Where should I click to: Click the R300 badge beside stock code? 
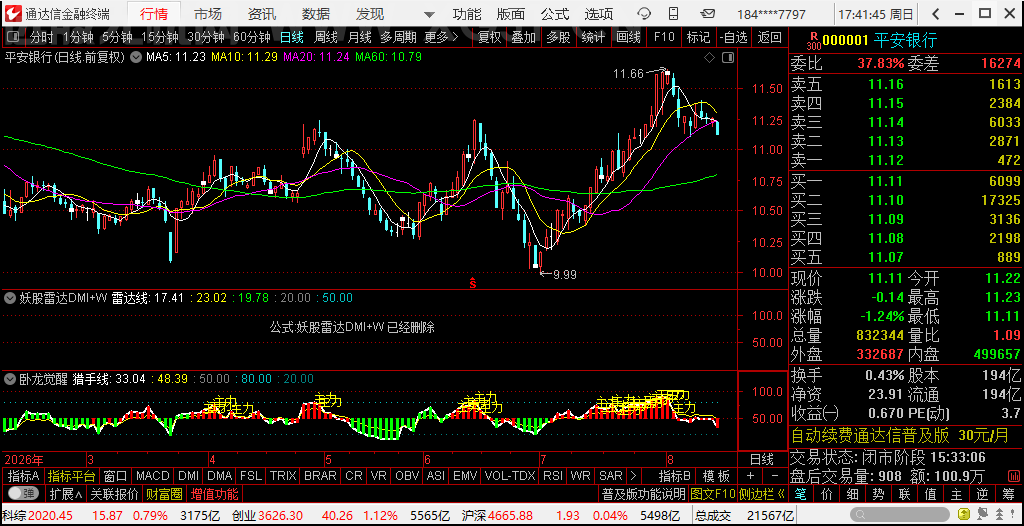click(x=813, y=41)
